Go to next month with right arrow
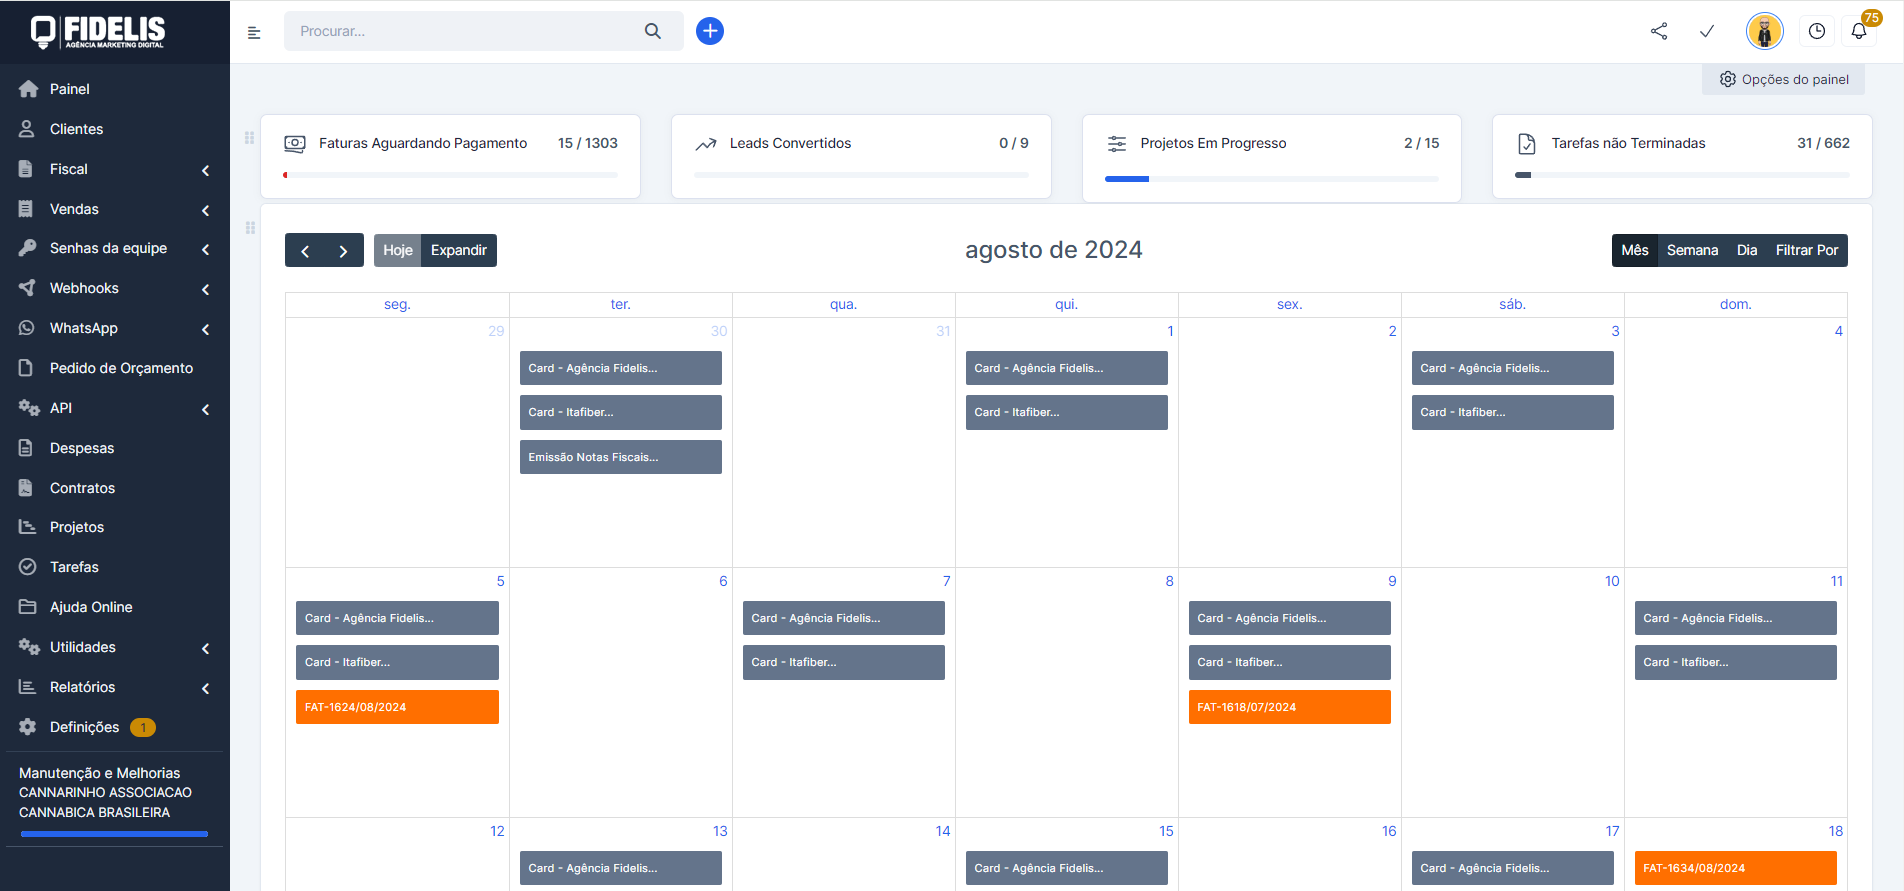 343,251
